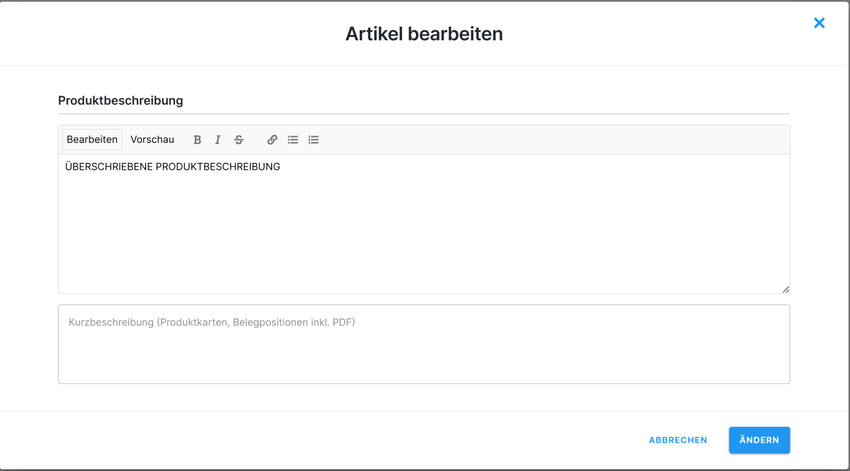Click blank toolbar area right of list icons
Screen dimensions: 850x471
tap(550, 140)
